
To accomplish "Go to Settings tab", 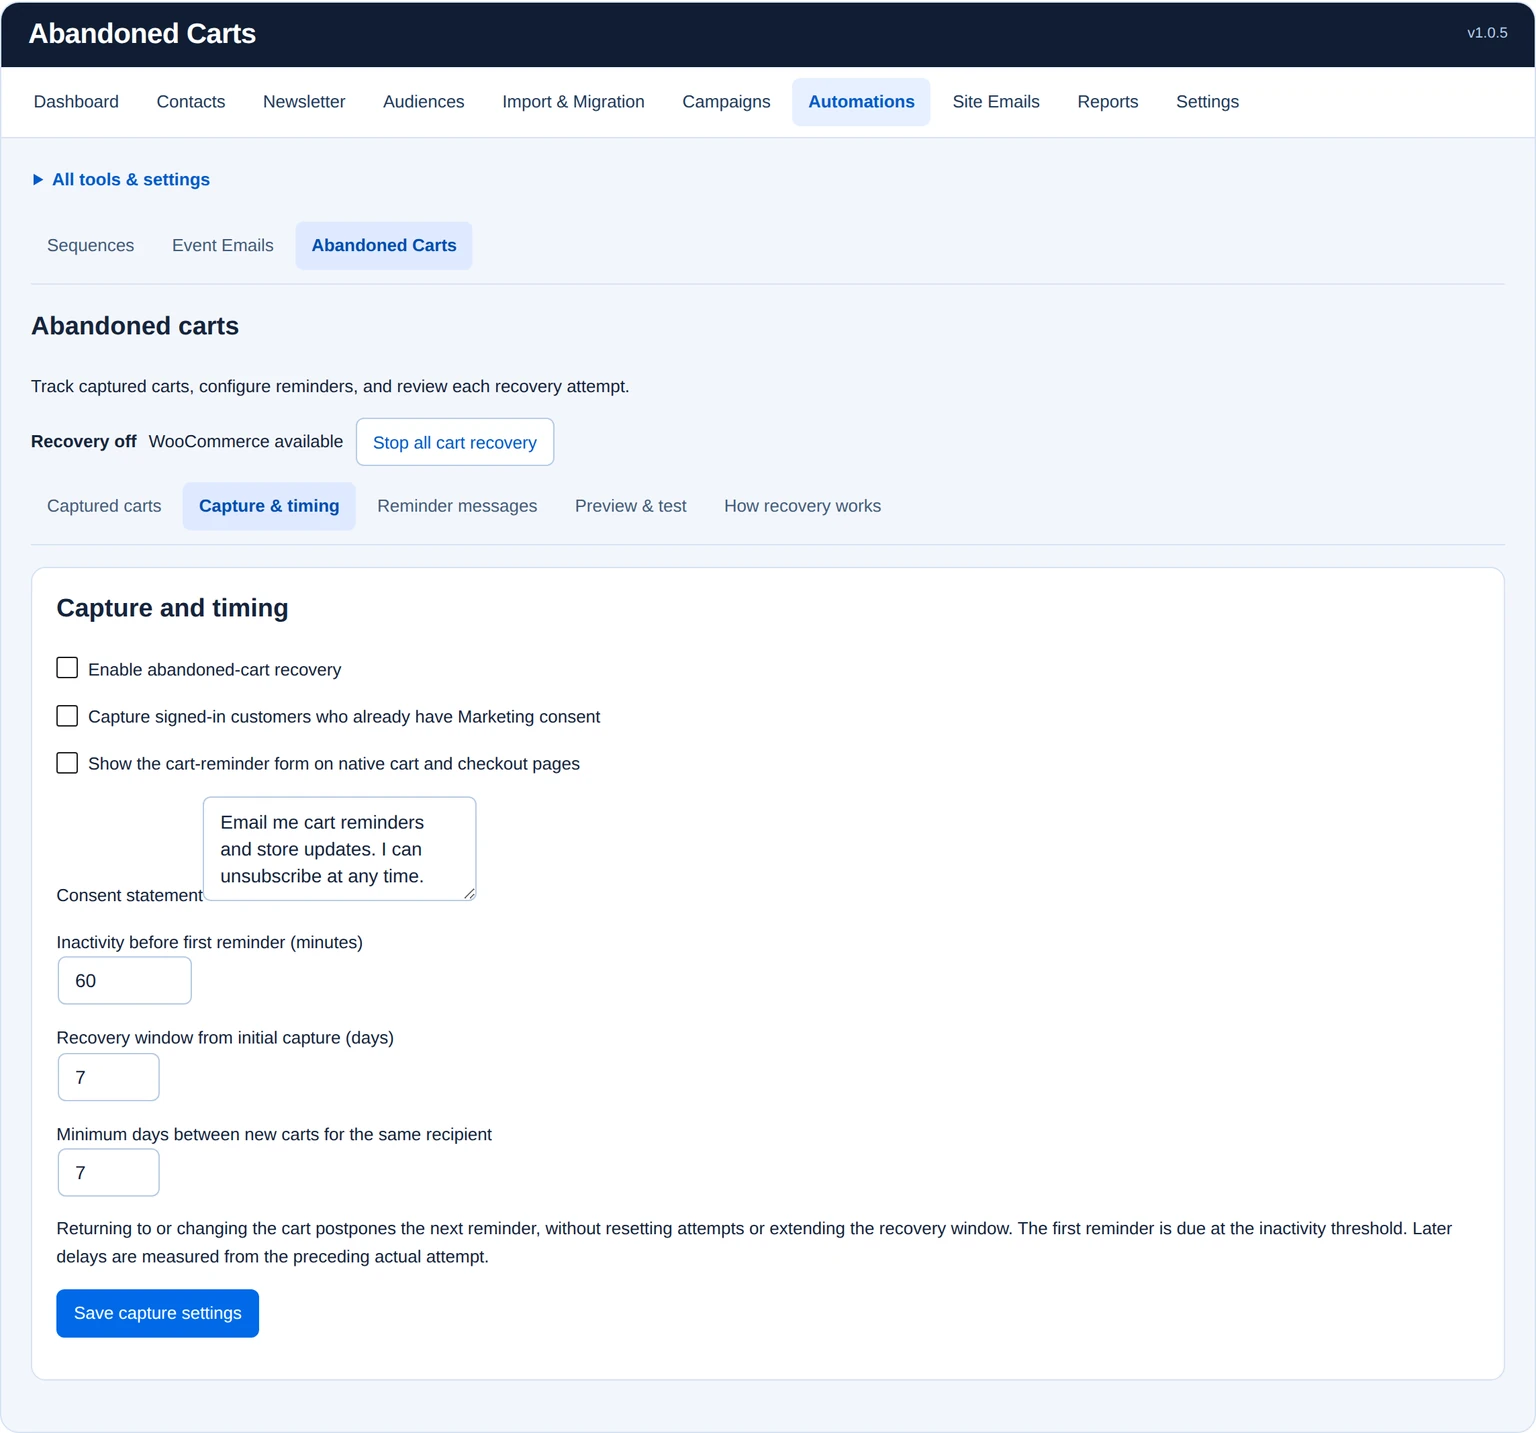I will [1207, 102].
